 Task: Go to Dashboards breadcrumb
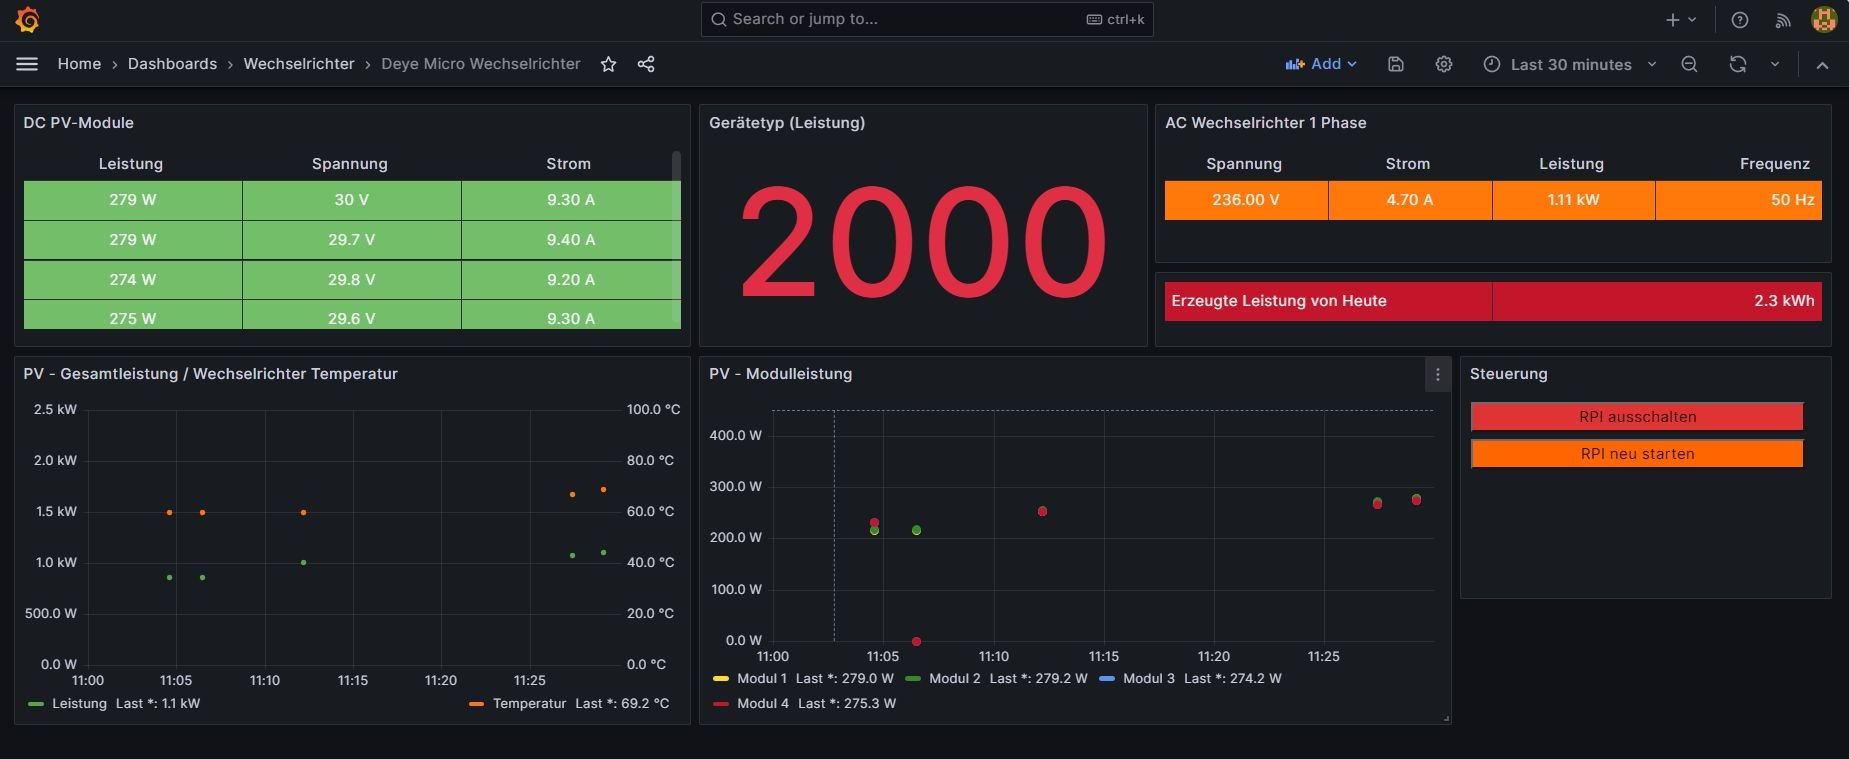pos(172,64)
